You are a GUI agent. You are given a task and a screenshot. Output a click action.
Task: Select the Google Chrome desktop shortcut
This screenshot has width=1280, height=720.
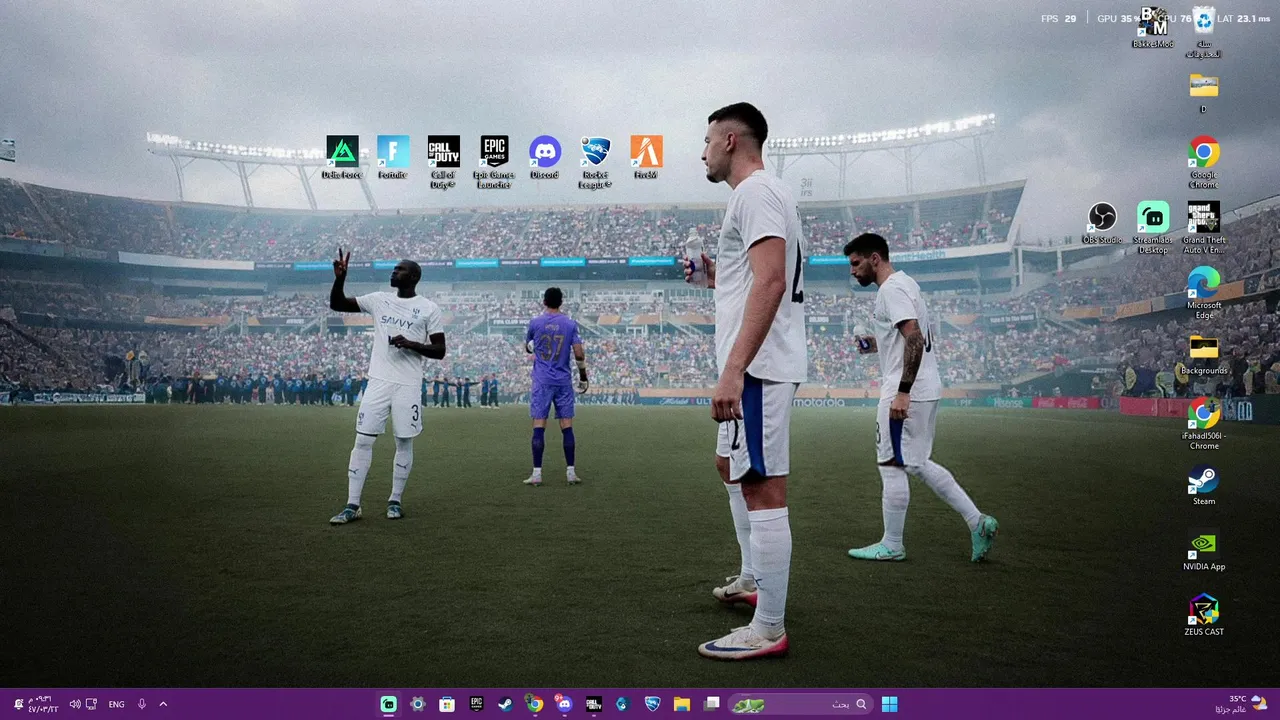[1204, 162]
